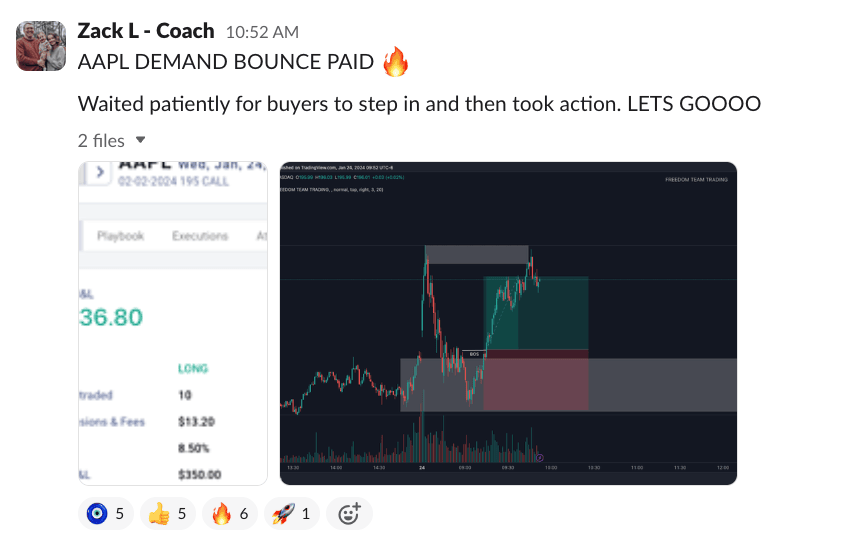The height and width of the screenshot is (540, 860).
Task: Click the red stop-loss zone on chart
Action: [x=536, y=380]
